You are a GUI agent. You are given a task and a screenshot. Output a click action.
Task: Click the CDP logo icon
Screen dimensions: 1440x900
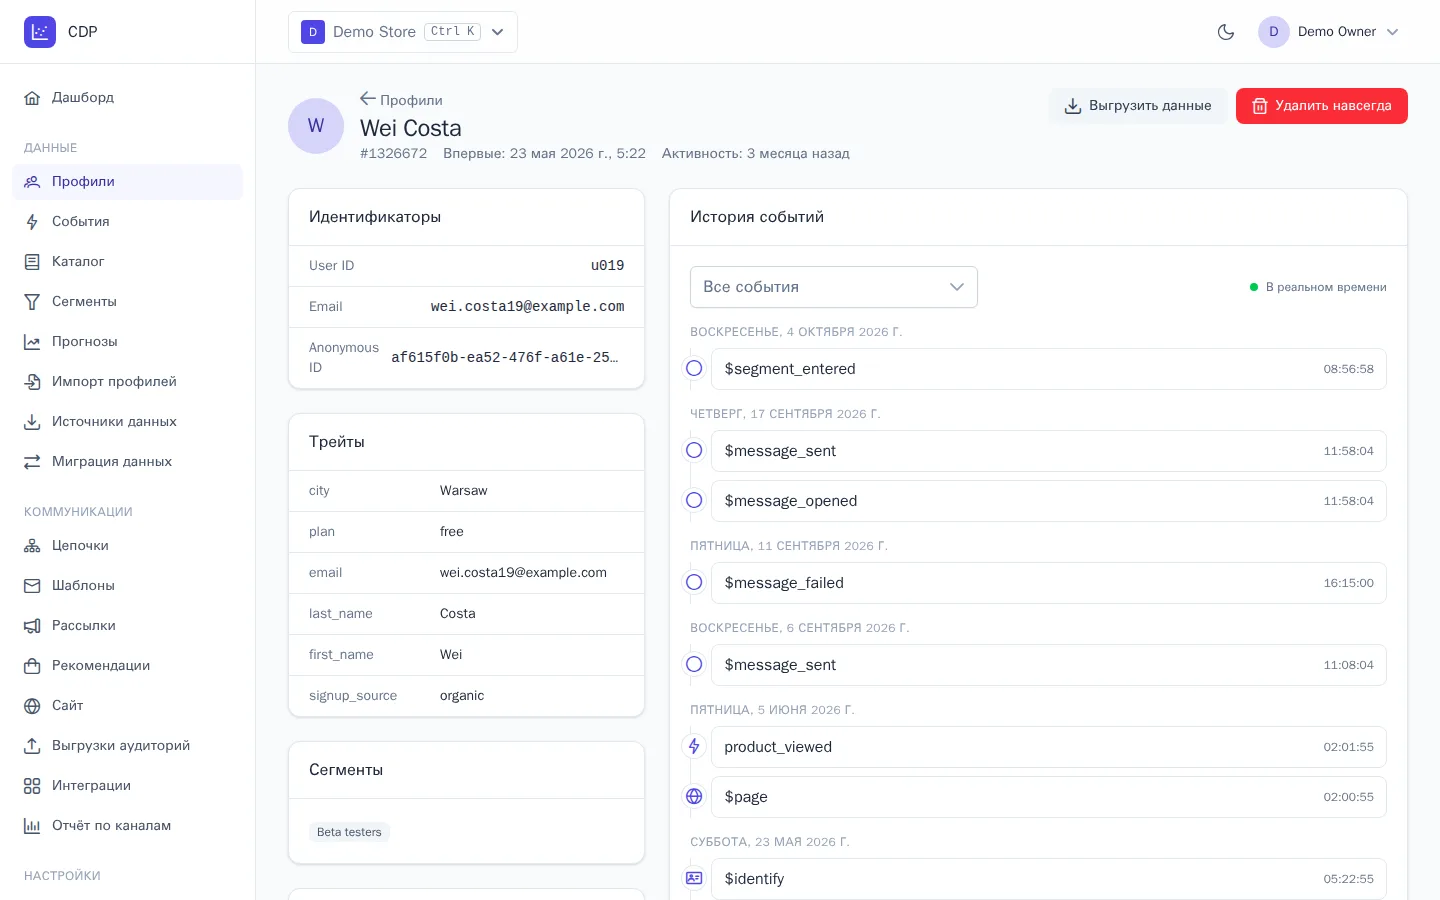40,32
